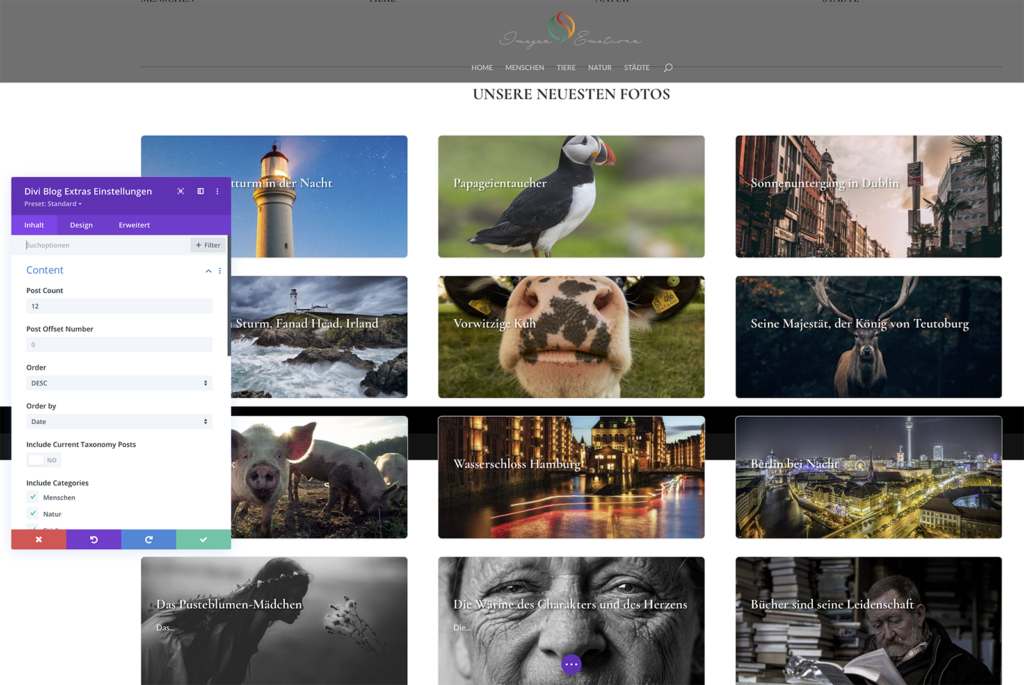
Task: Open the Papageientaucher photo card
Action: tap(571, 197)
